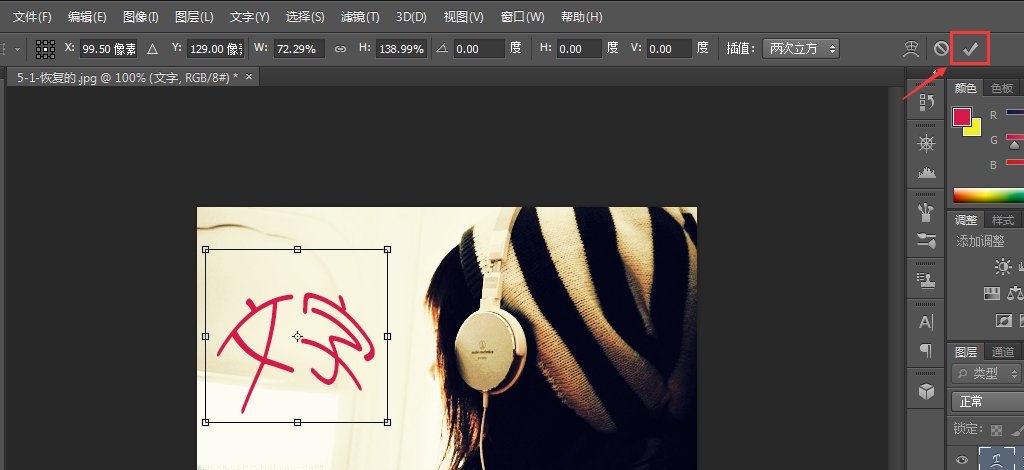Click the reference point location grid
This screenshot has width=1024, height=470.
coord(45,49)
